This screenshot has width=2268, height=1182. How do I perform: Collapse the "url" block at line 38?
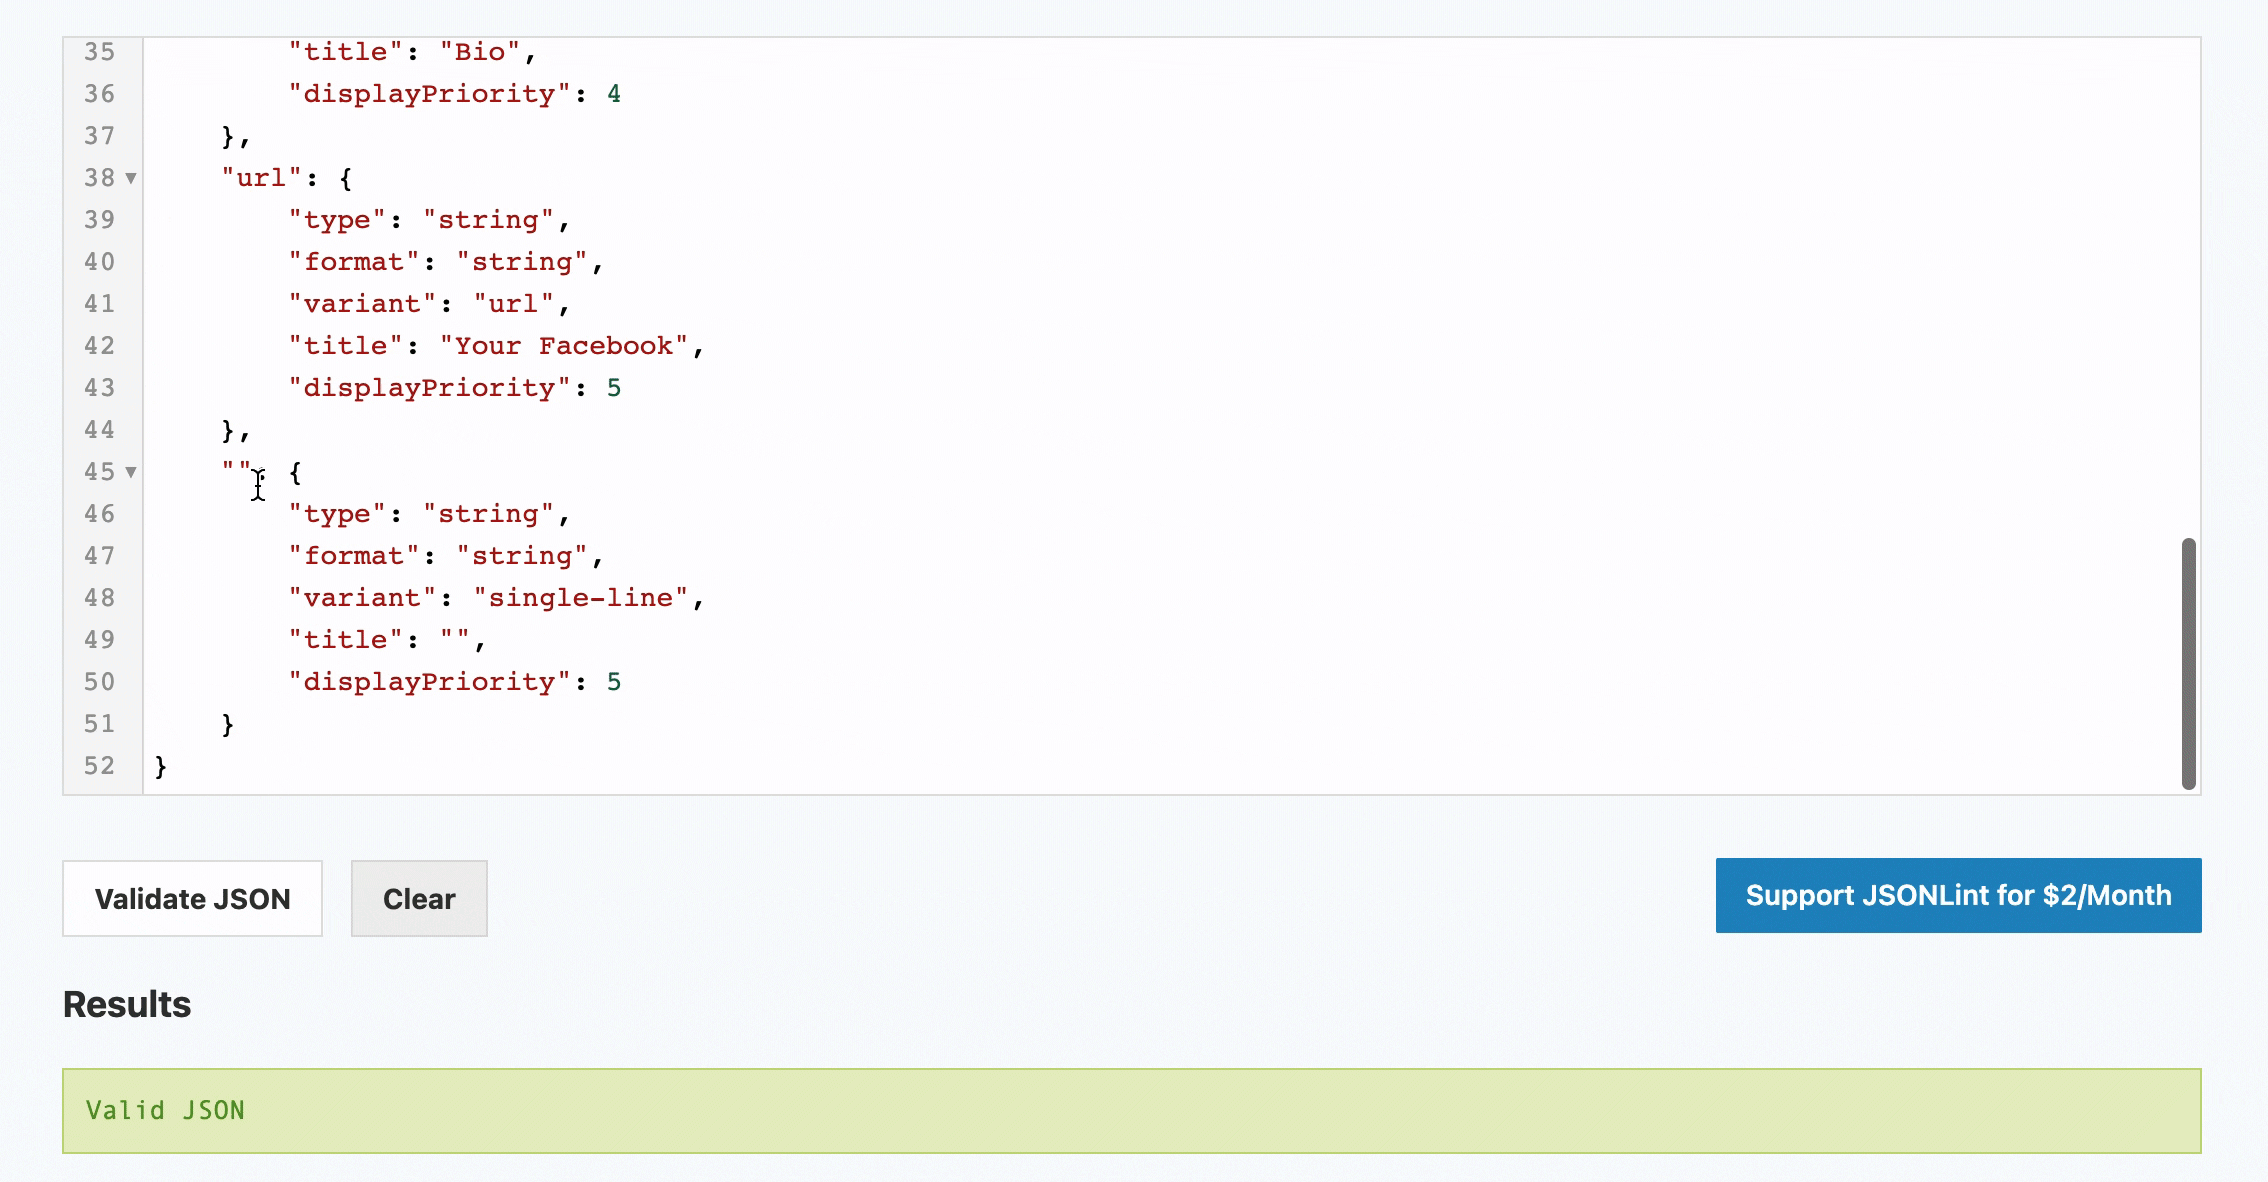click(x=131, y=178)
